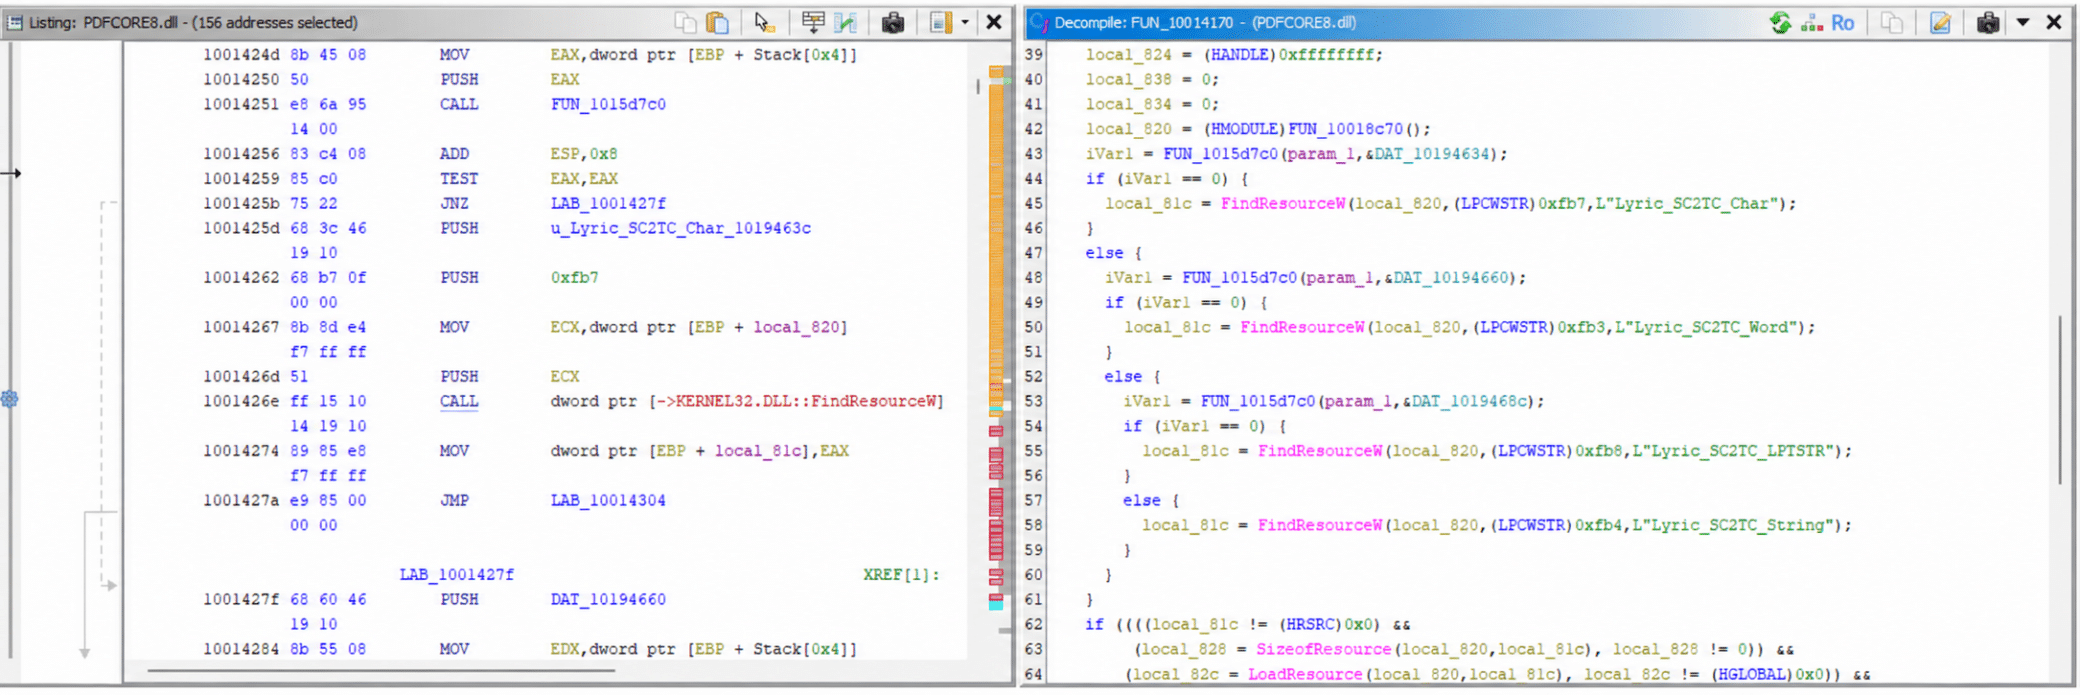Select the Listing panel title bar
This screenshot has width=2080, height=695.
click(x=509, y=22)
